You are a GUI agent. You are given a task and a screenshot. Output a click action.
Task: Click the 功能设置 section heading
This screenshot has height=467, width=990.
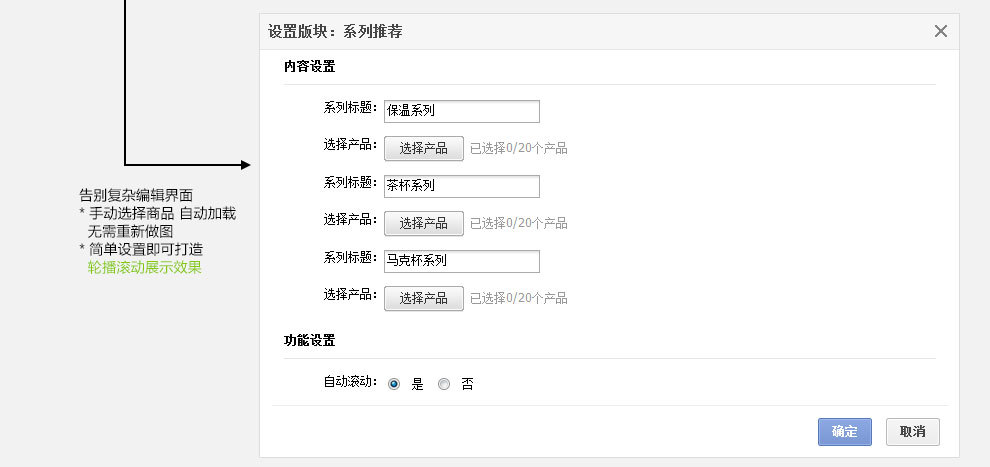[309, 341]
